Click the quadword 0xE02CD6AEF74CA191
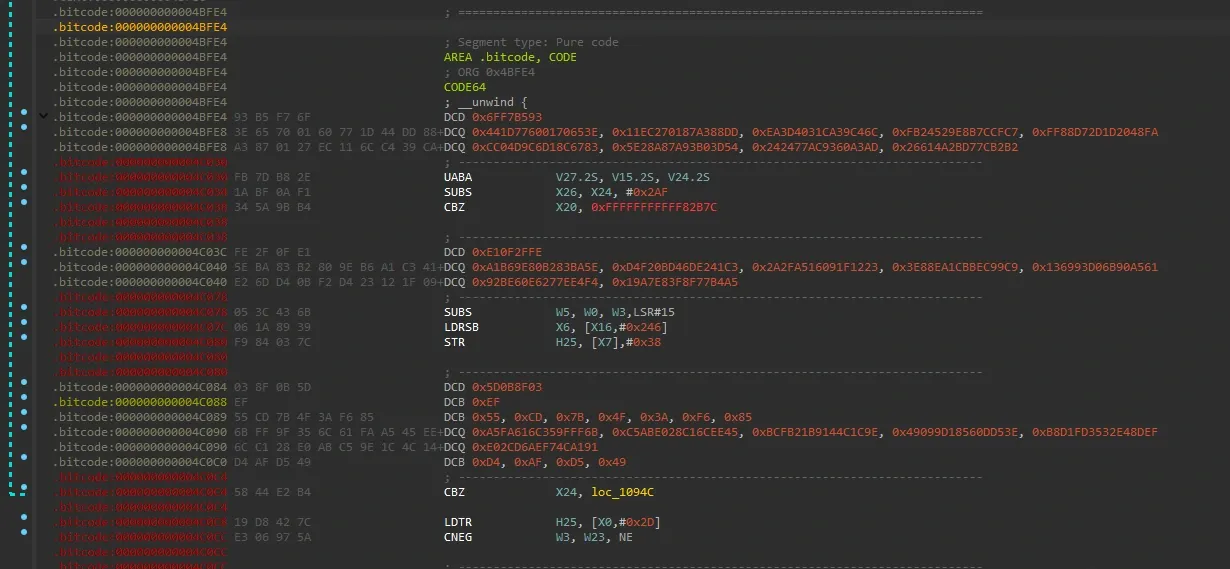 pyautogui.click(x=535, y=447)
